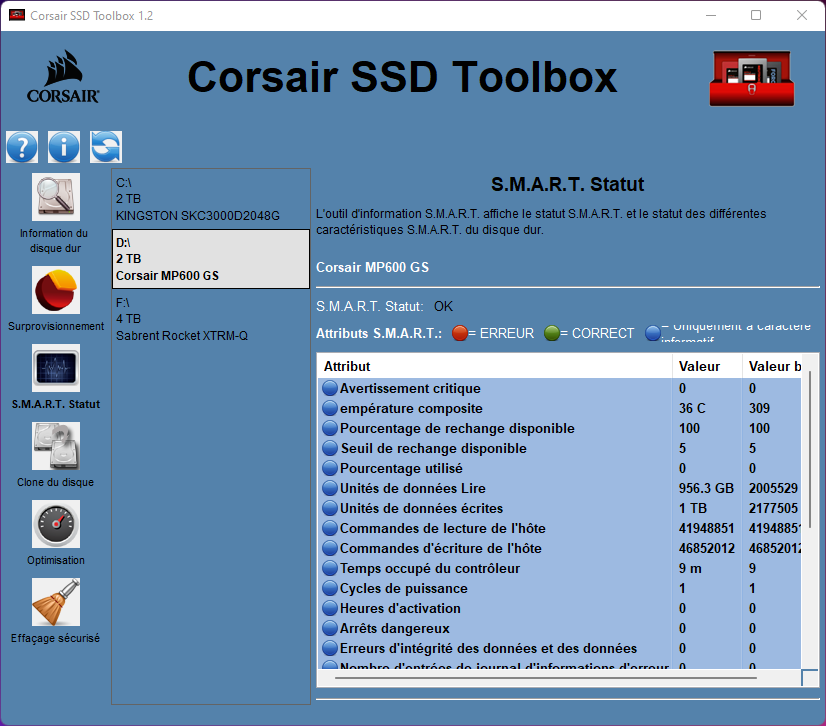Open the Info icon

64,147
